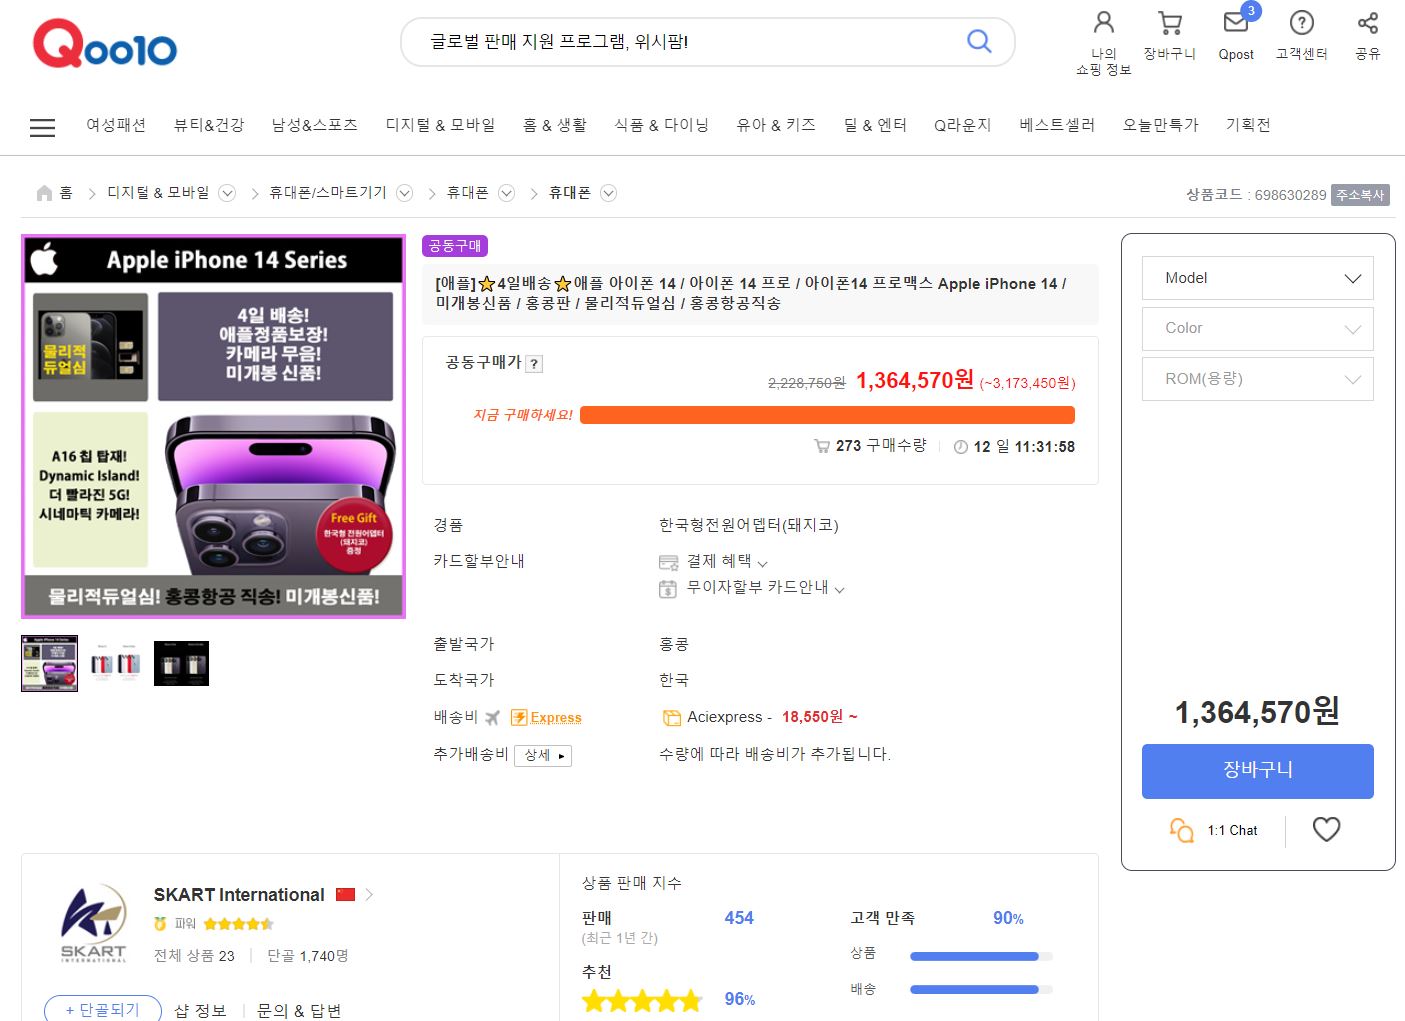Click SKART International shop name
The image size is (1405, 1021).
click(239, 895)
